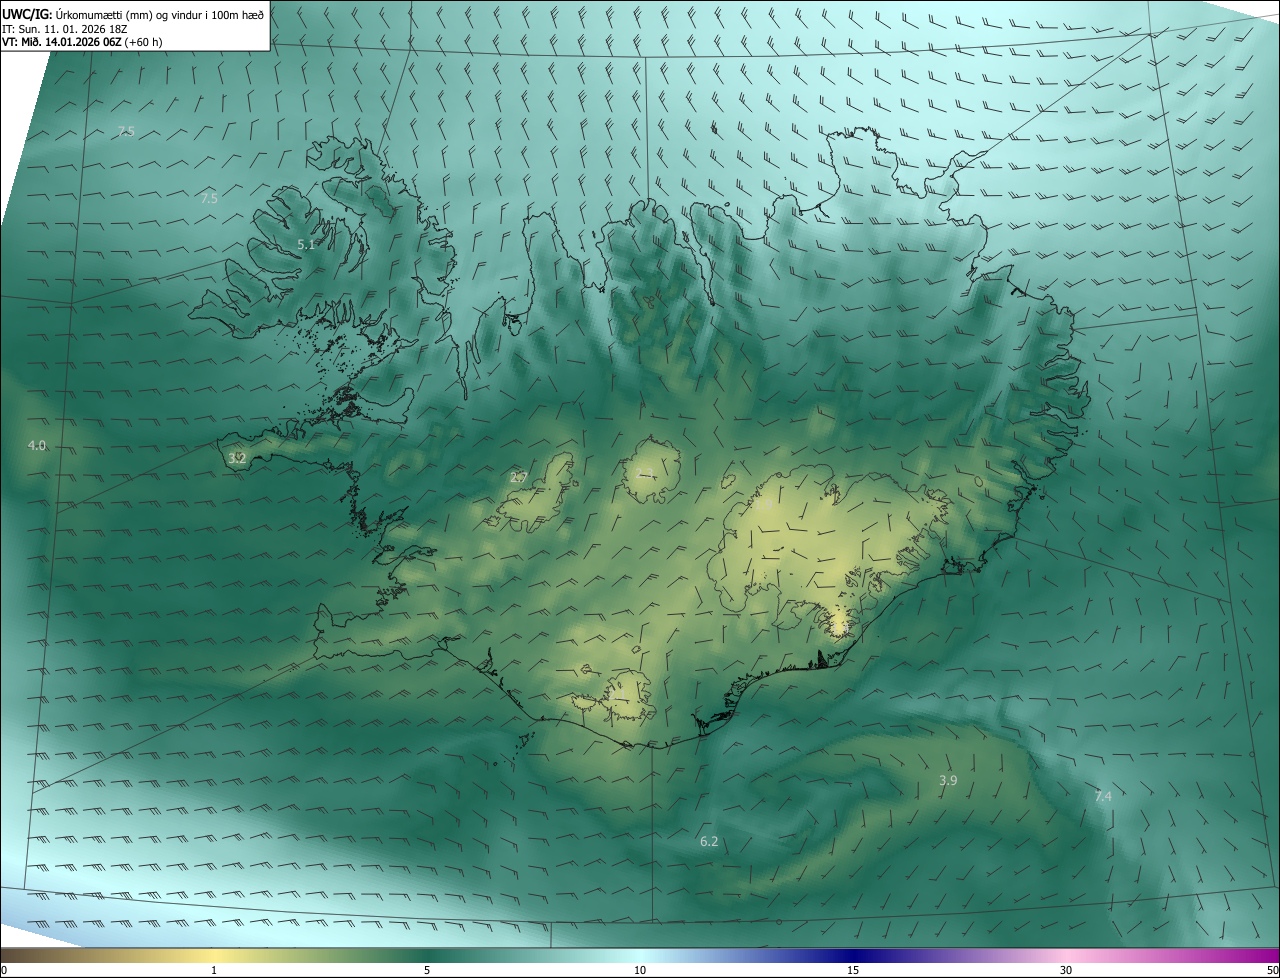Click the color scale tick labeled 50
The height and width of the screenshot is (978, 1280).
click(1272, 970)
